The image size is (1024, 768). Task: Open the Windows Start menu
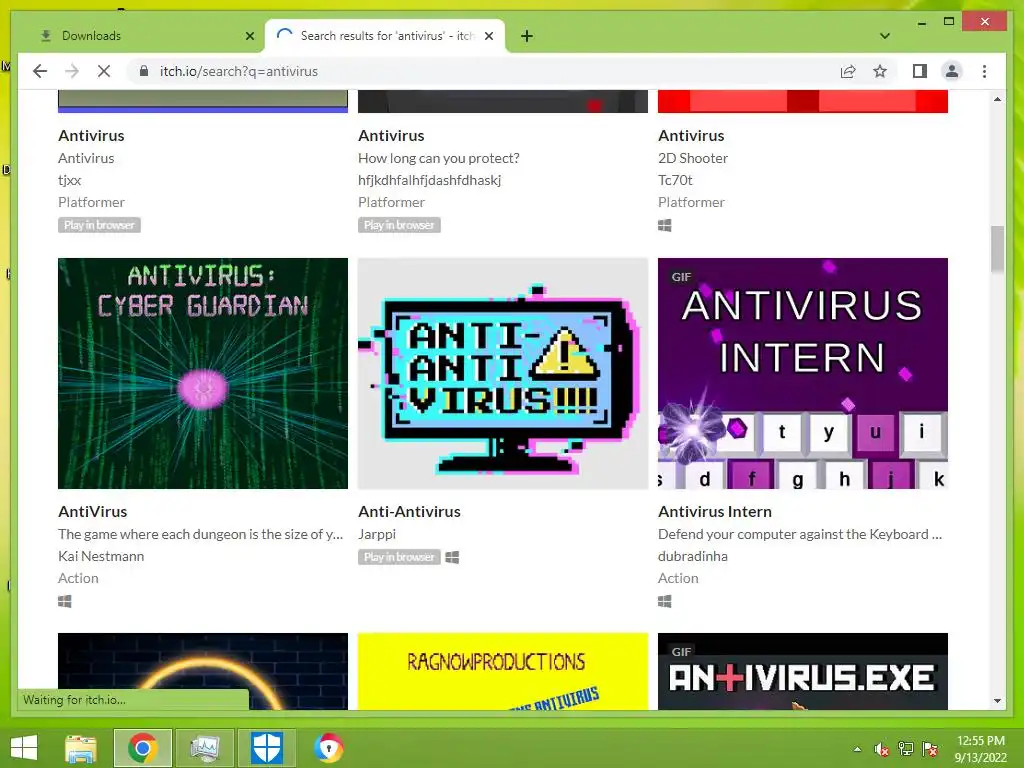tap(24, 748)
